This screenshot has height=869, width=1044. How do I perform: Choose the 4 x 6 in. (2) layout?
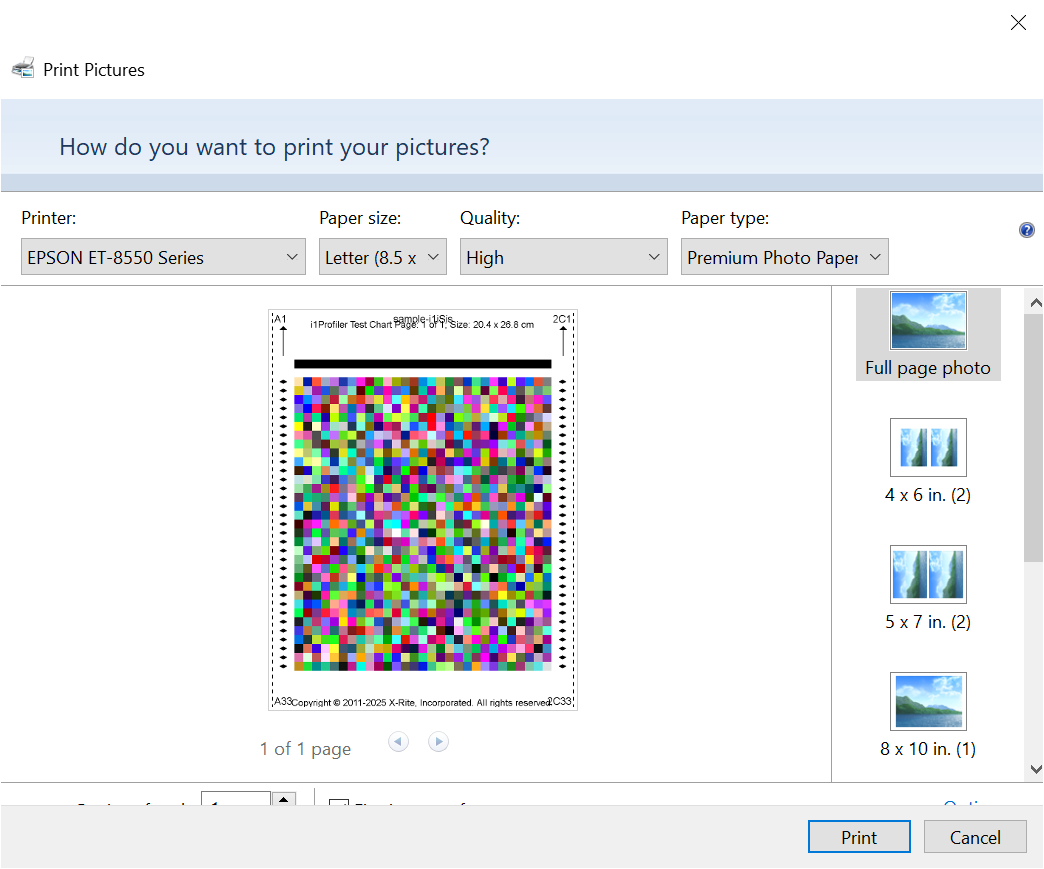928,460
